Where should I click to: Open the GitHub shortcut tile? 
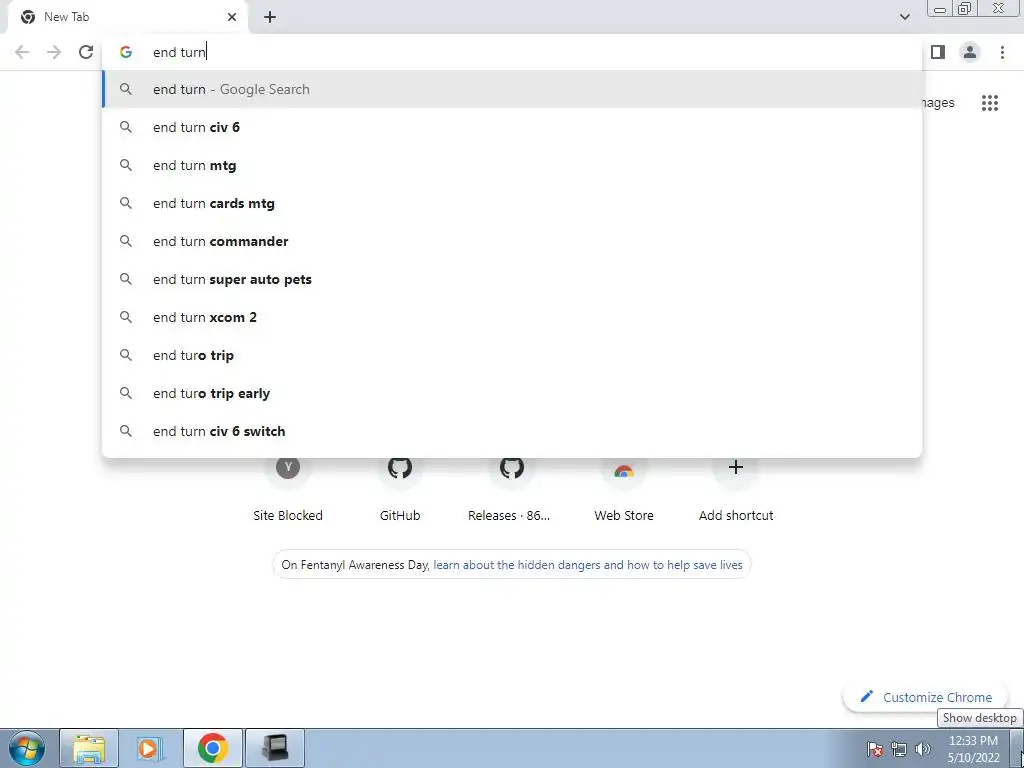click(x=400, y=490)
